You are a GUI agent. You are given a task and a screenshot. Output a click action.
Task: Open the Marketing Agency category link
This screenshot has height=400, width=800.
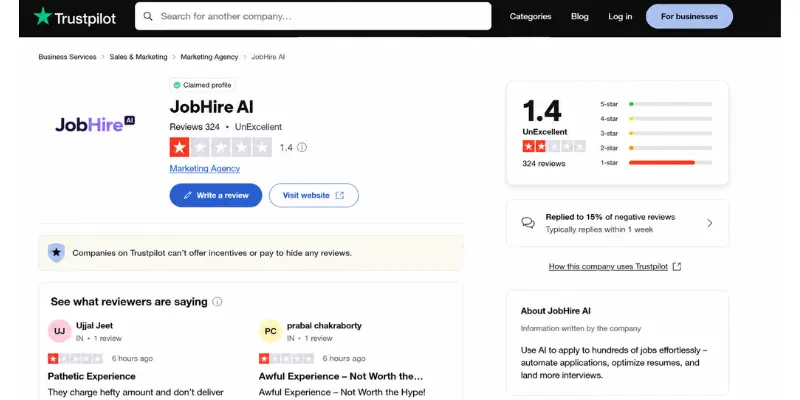[x=205, y=168]
